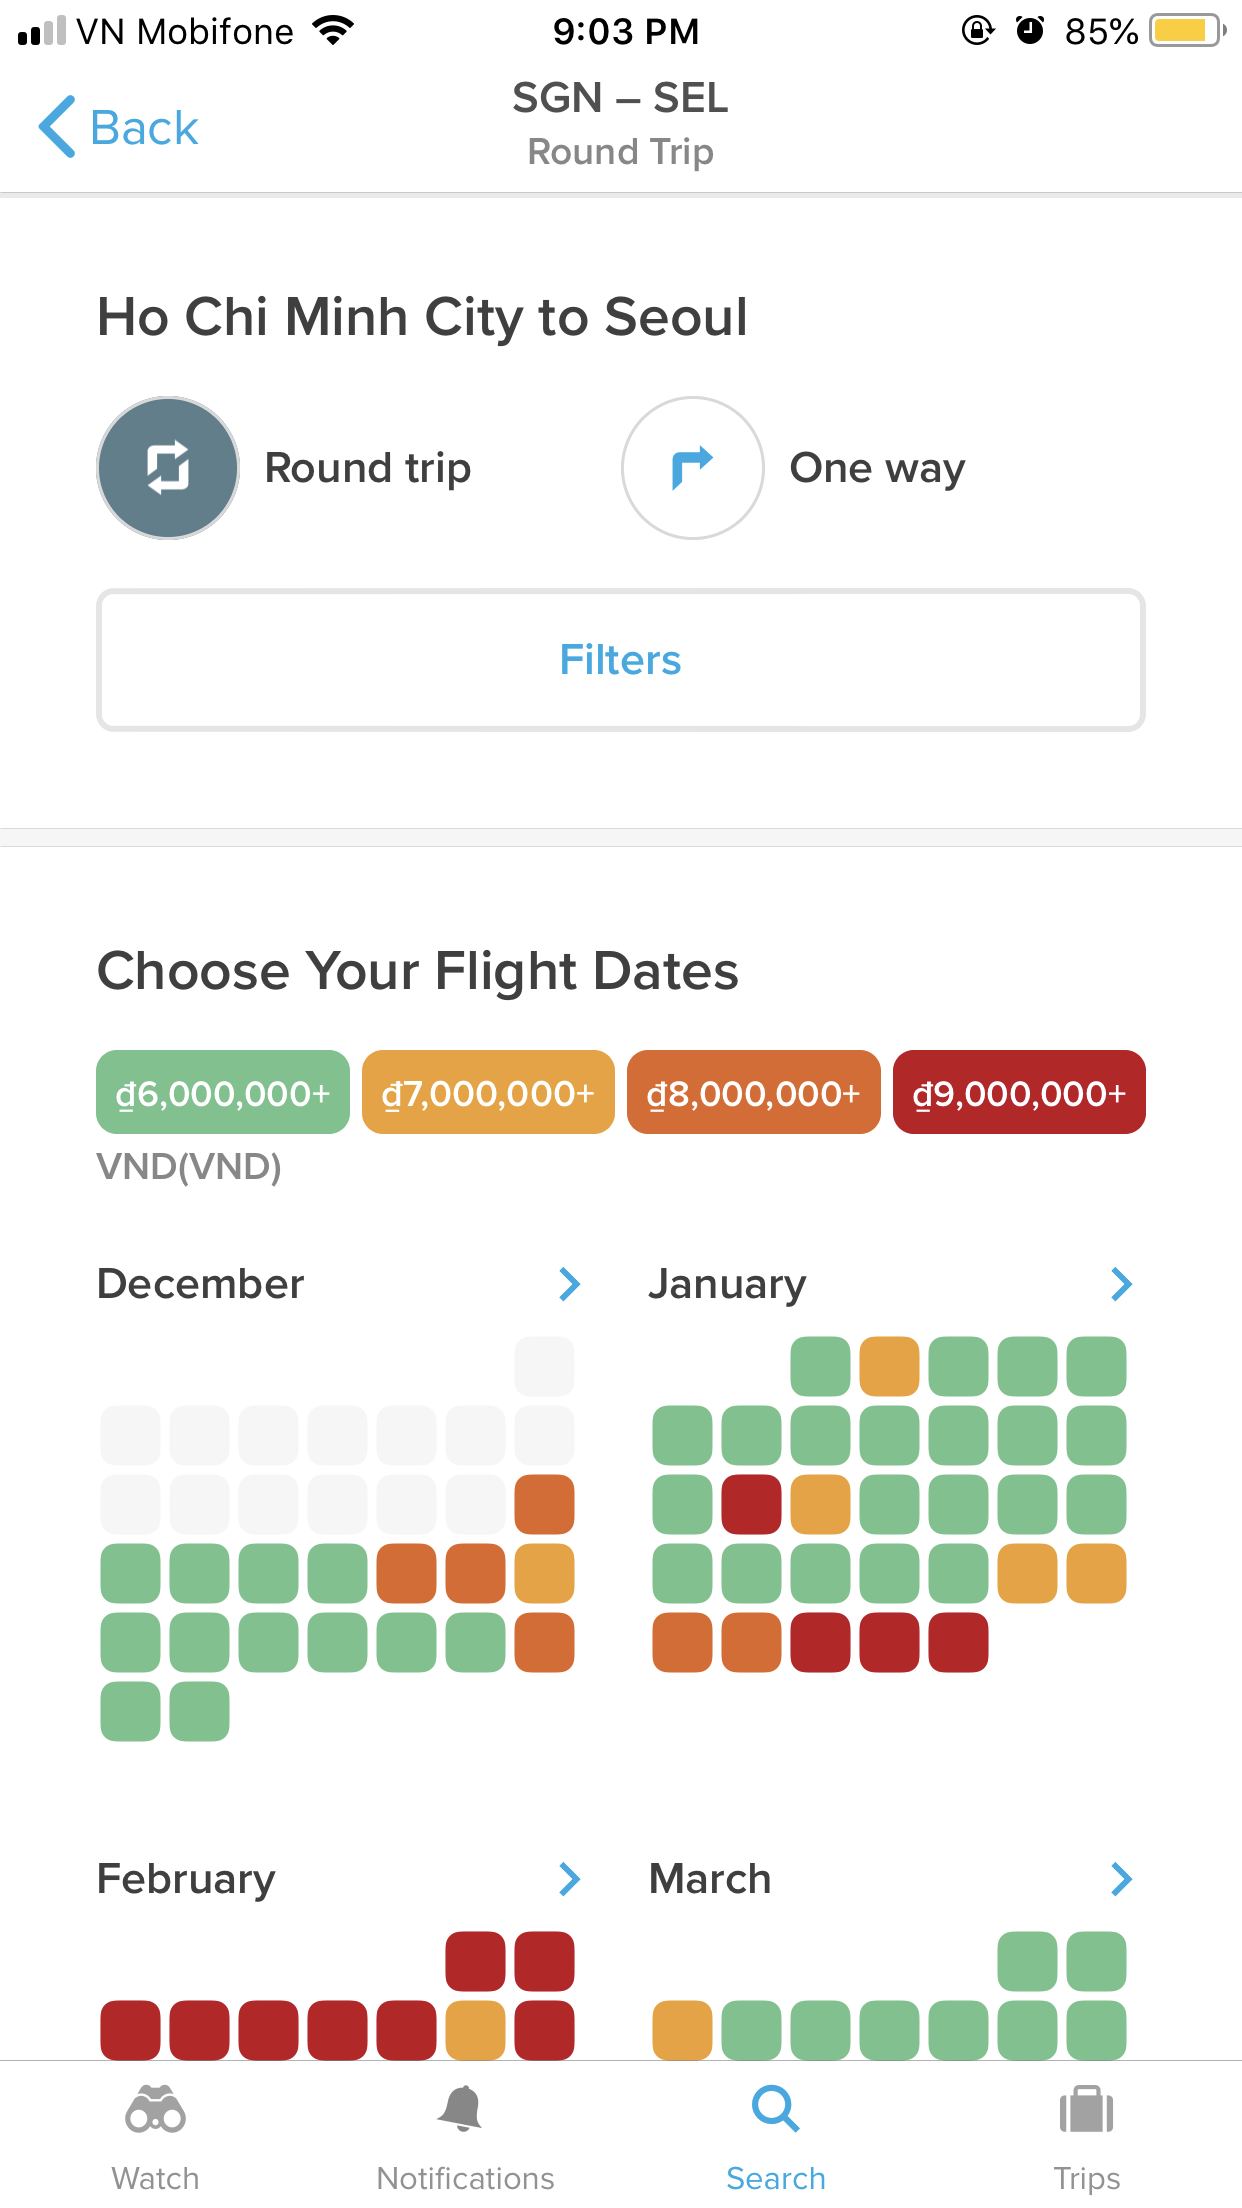Expand February month calendar chevron
The width and height of the screenshot is (1242, 2208).
[569, 1879]
